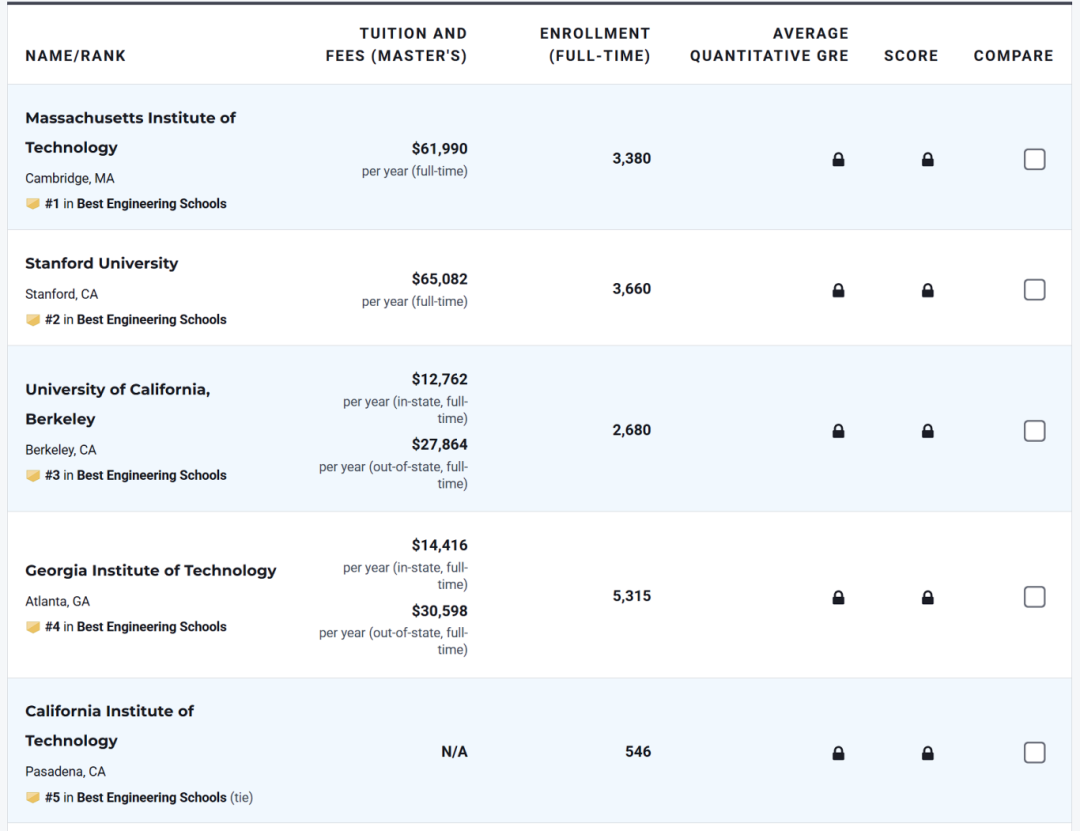The width and height of the screenshot is (1080, 831).
Task: Click Berkeley's $12,762 in-state tuition
Action: coord(439,379)
